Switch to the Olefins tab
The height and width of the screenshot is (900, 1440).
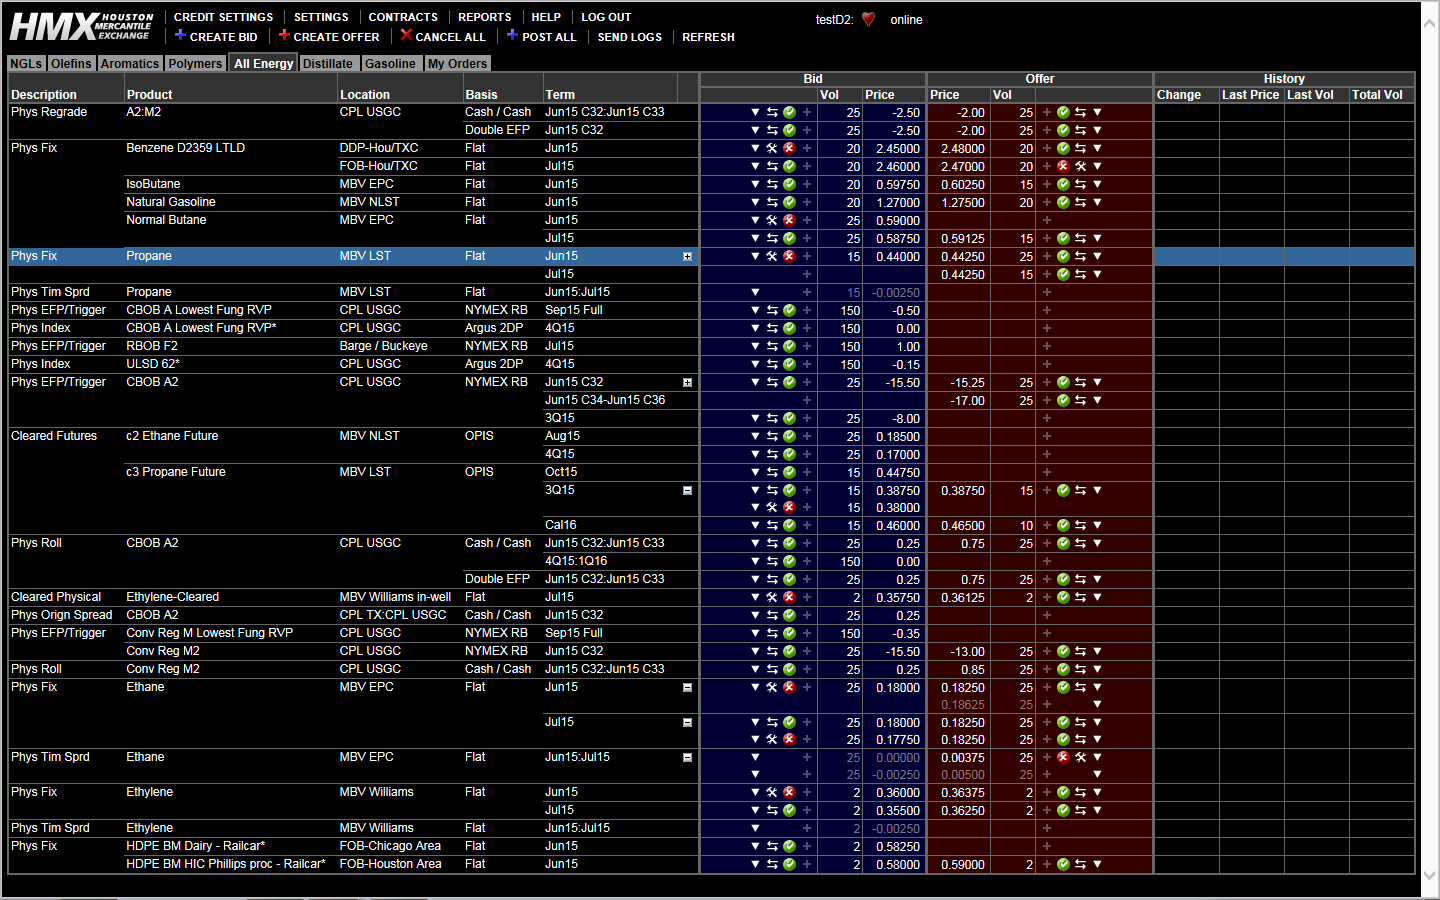click(71, 63)
